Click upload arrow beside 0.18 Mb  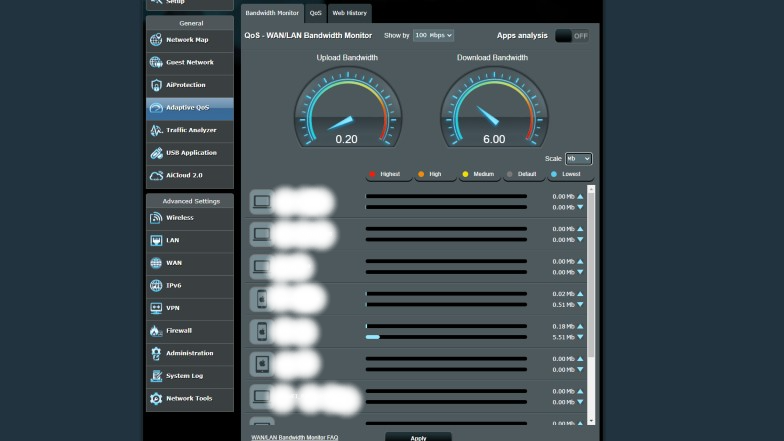point(580,326)
